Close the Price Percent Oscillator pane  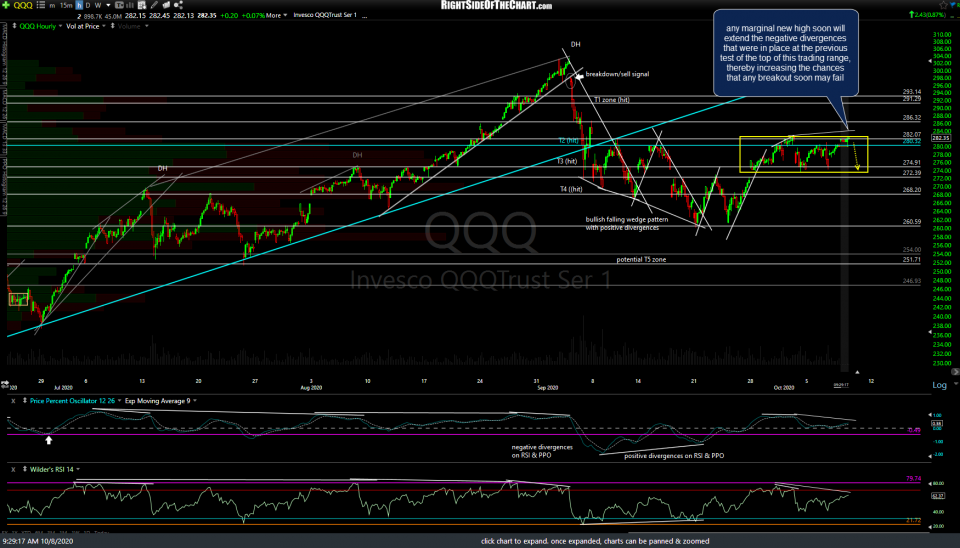[x=13, y=401]
